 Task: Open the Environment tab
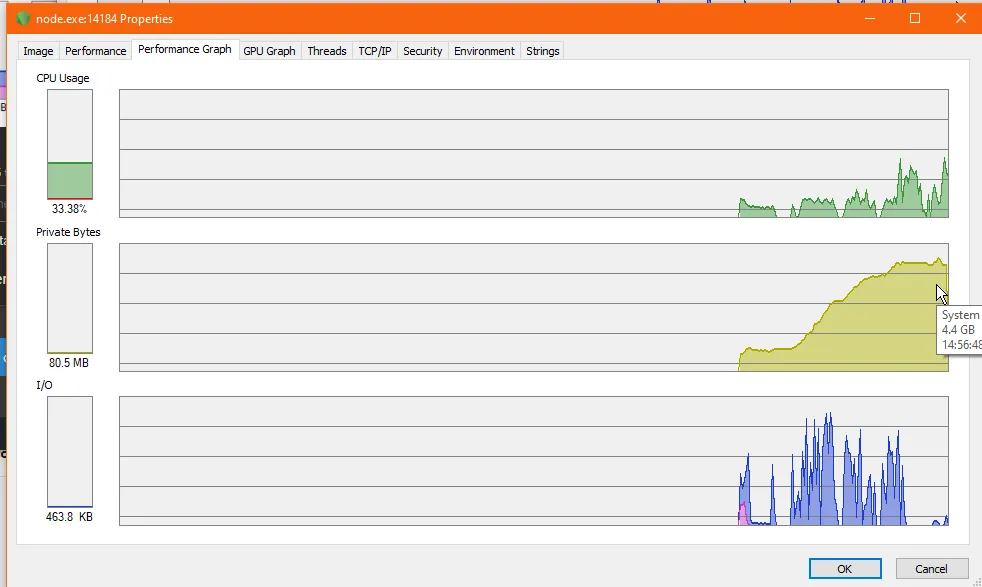[484, 51]
